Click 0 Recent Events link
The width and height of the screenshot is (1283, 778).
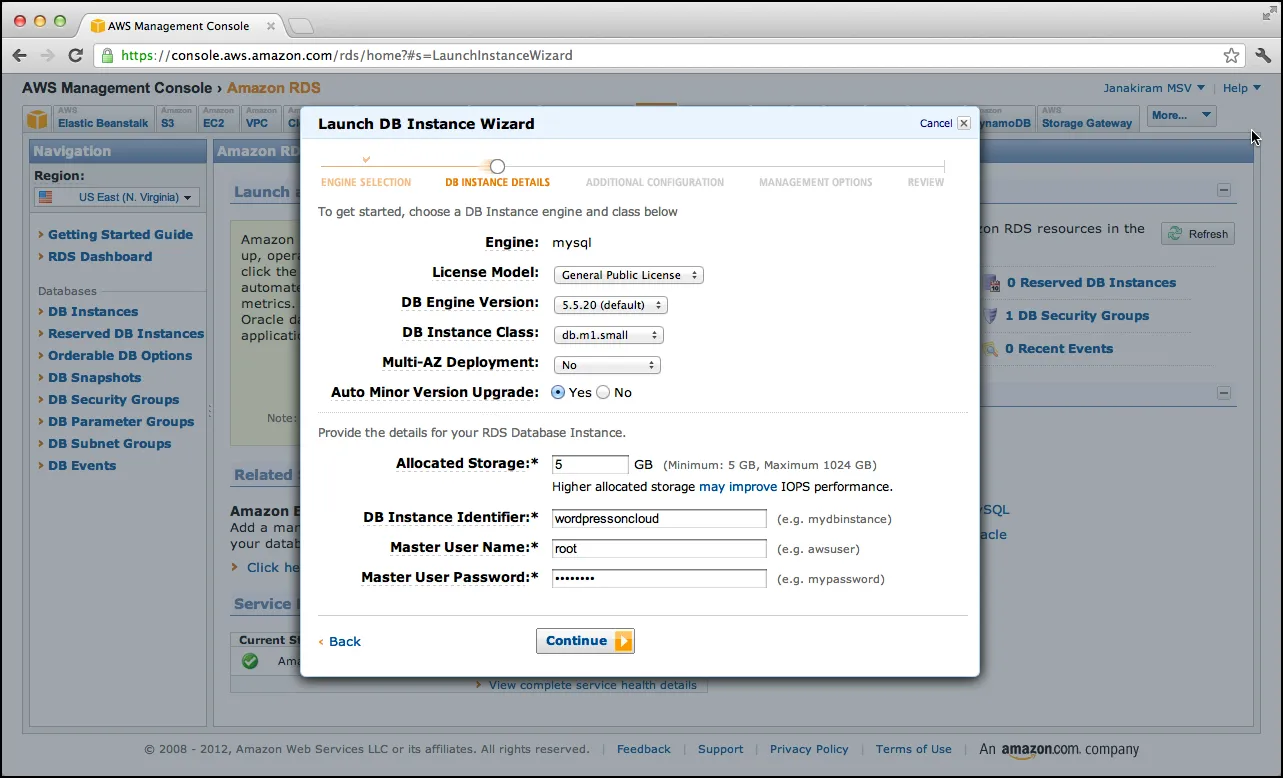click(1059, 349)
